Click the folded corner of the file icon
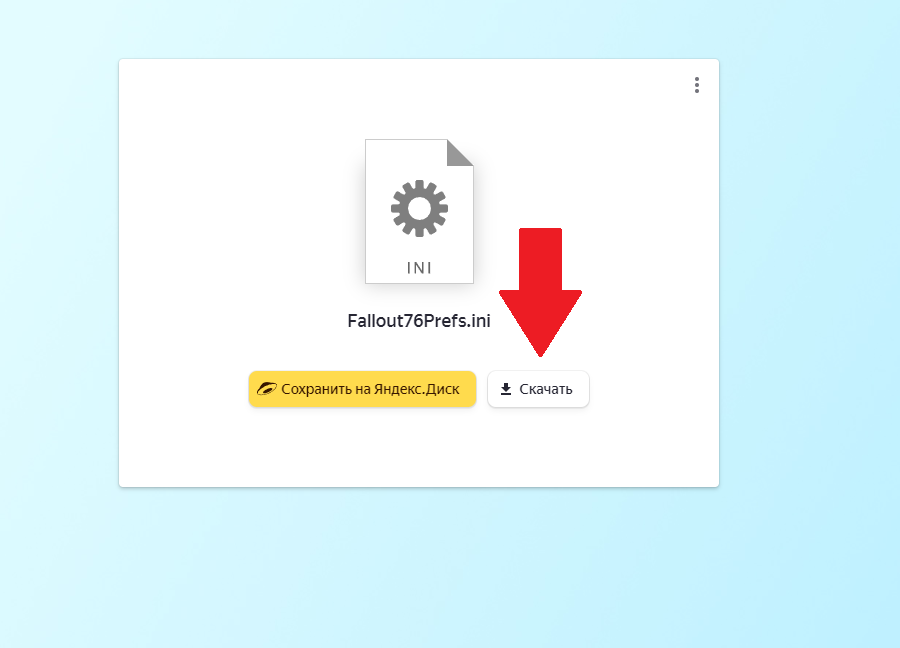The image size is (900, 648). click(460, 153)
